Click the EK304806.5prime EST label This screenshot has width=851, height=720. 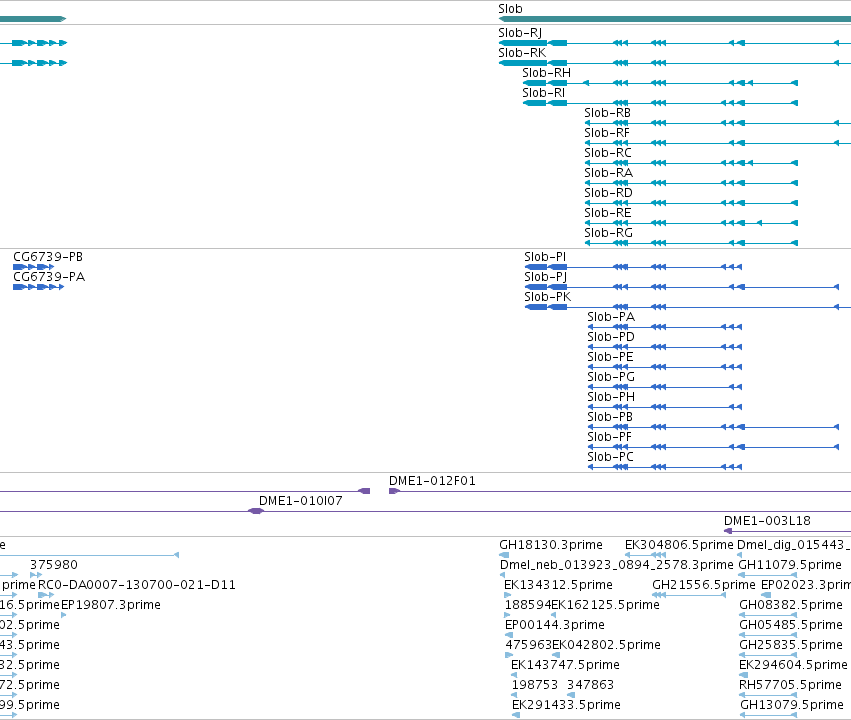679,545
